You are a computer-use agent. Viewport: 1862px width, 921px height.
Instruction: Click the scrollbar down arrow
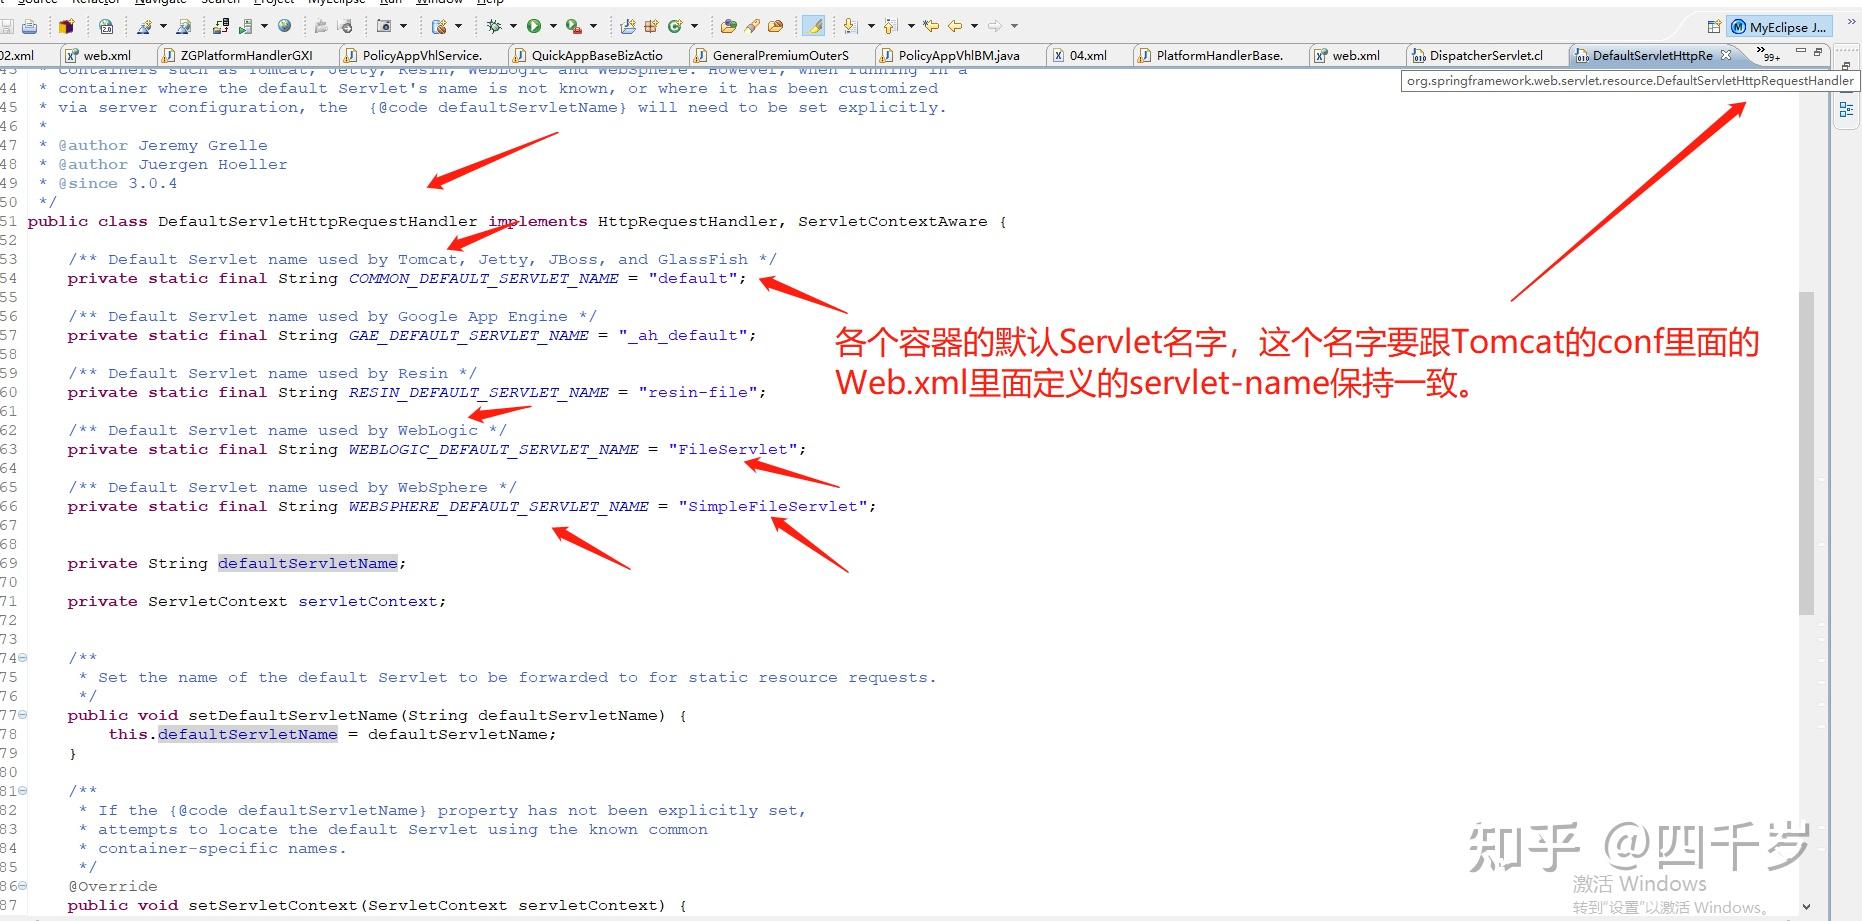[1806, 907]
